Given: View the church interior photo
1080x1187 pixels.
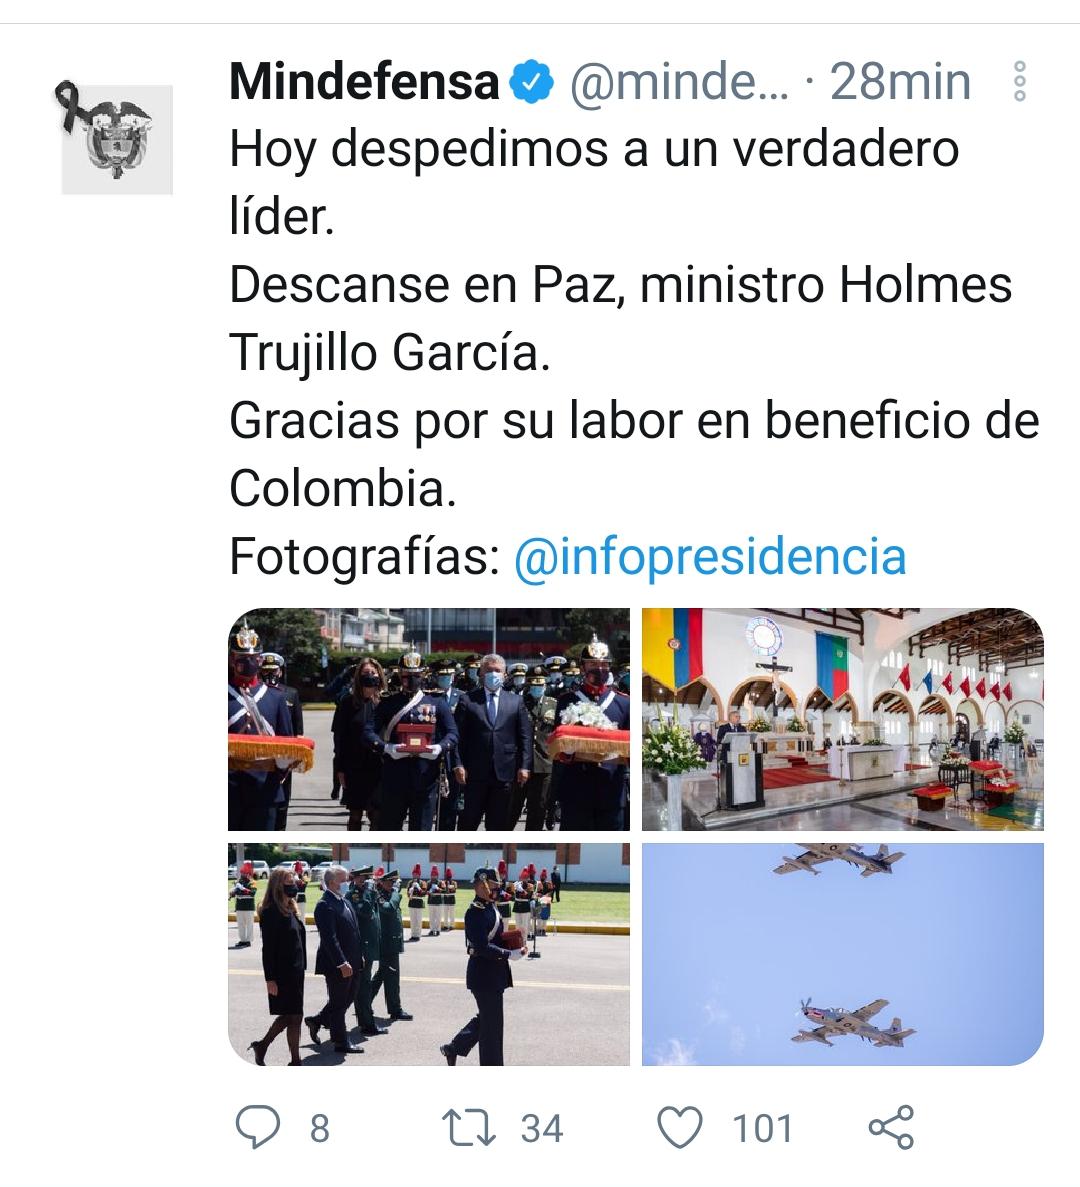Looking at the screenshot, I should point(842,719).
